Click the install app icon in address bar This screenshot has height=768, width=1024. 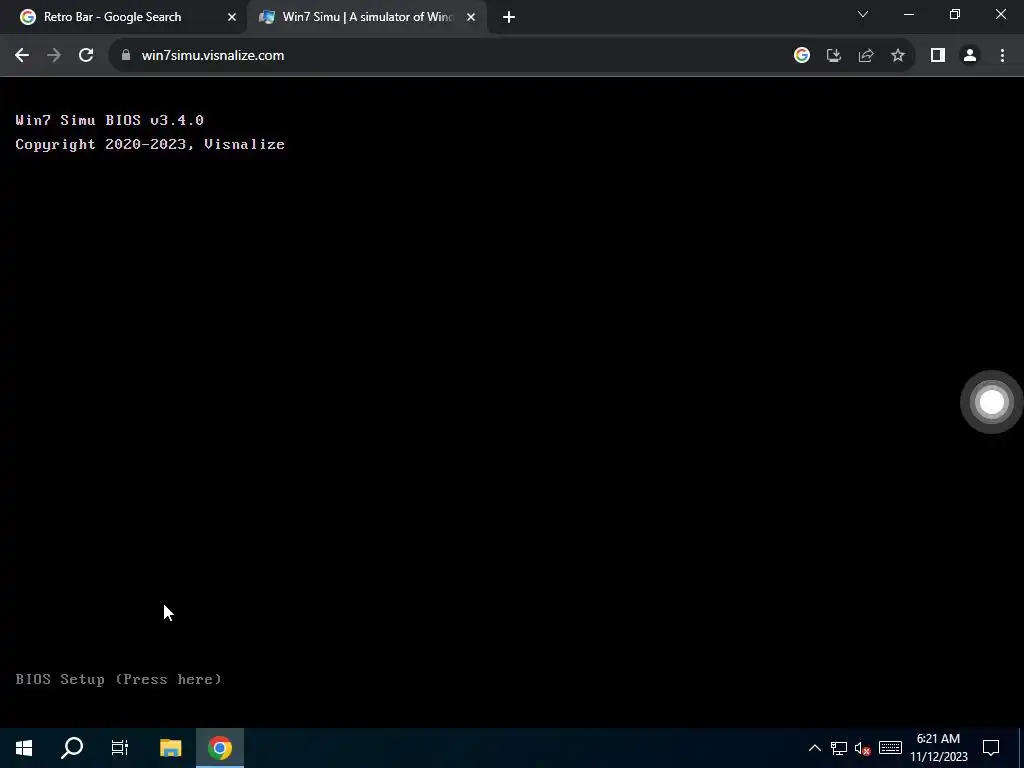[834, 56]
